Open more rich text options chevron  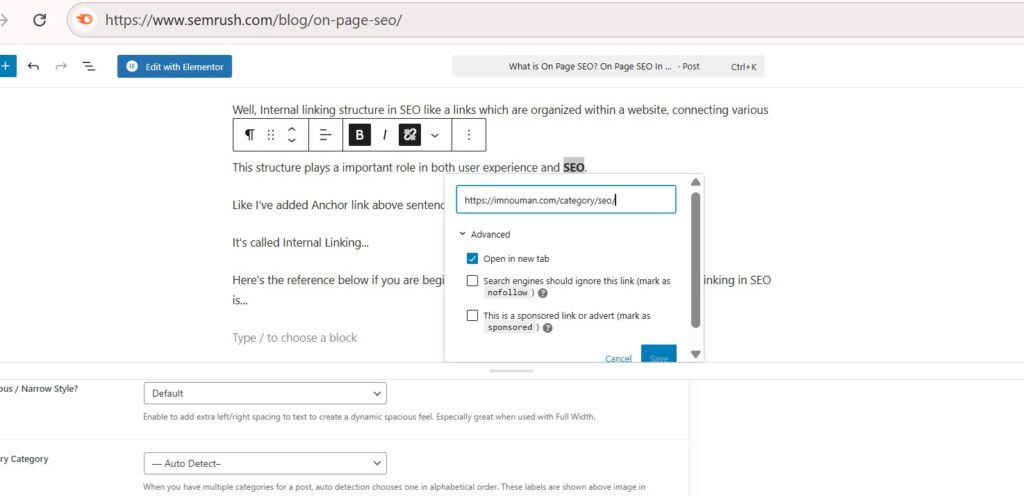pyautogui.click(x=435, y=135)
